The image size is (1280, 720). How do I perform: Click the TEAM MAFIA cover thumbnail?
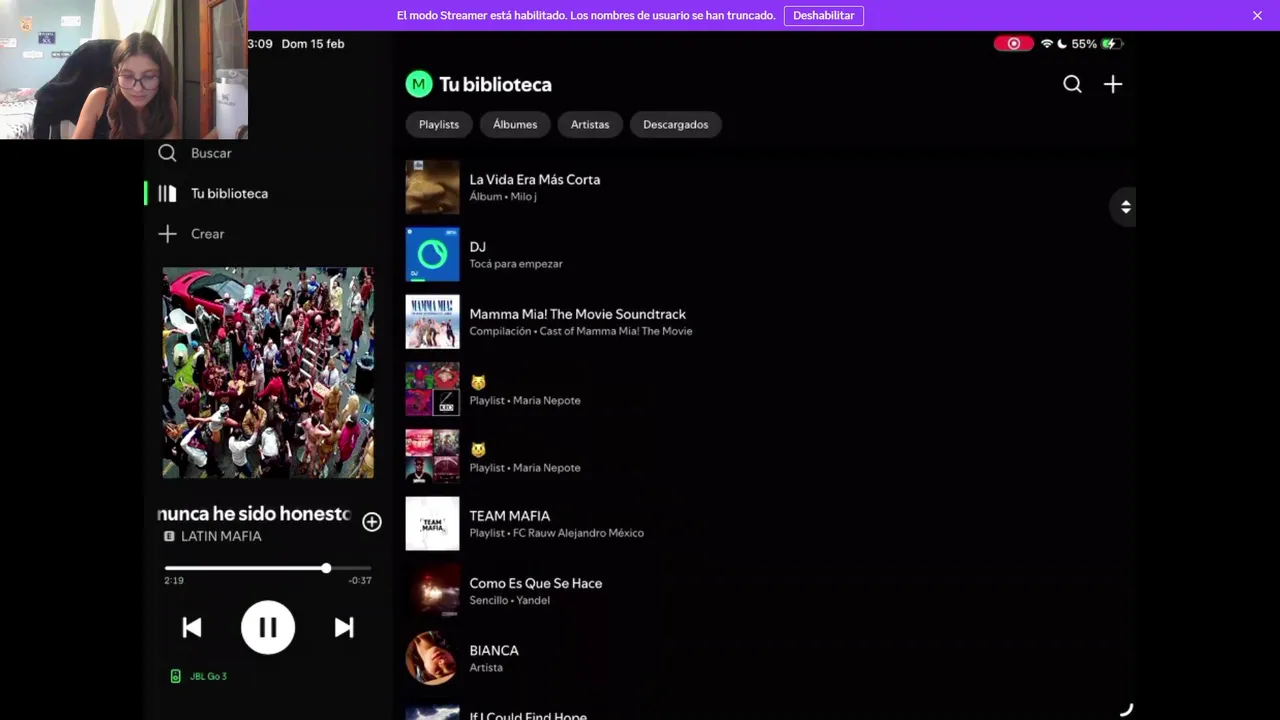coord(432,523)
